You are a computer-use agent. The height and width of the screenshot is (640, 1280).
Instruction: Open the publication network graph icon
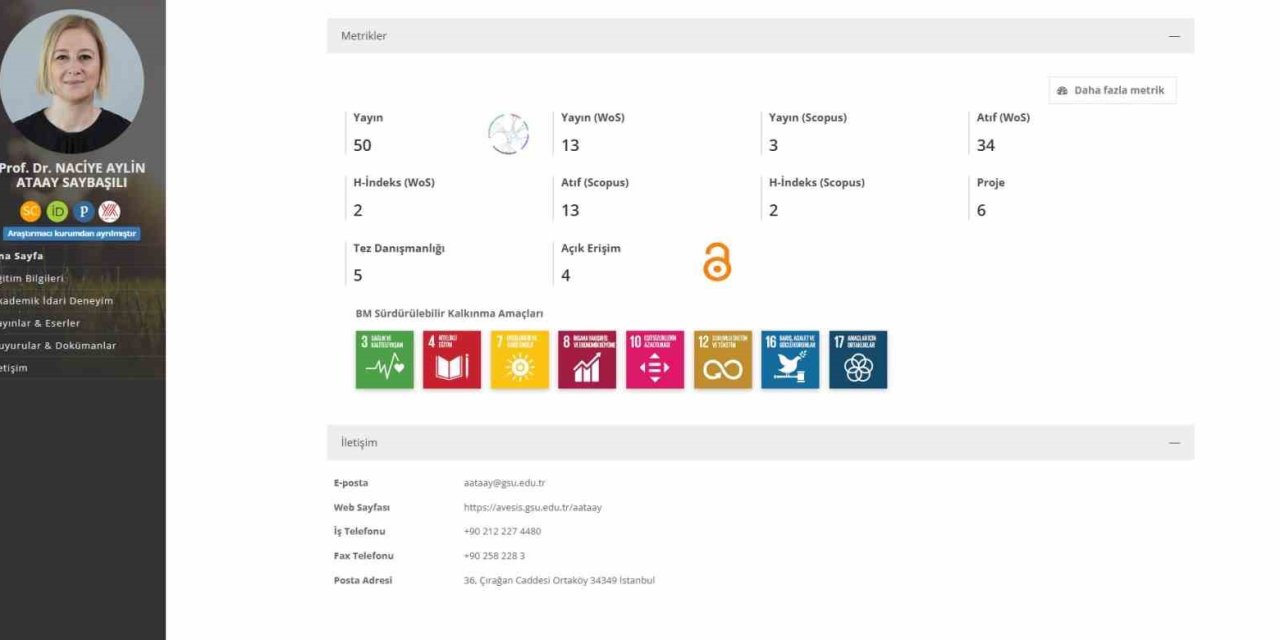[x=508, y=134]
